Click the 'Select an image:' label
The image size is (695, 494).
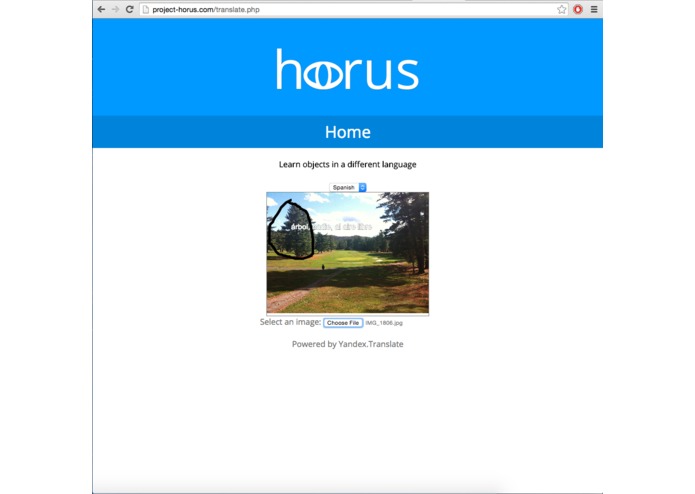coord(290,322)
